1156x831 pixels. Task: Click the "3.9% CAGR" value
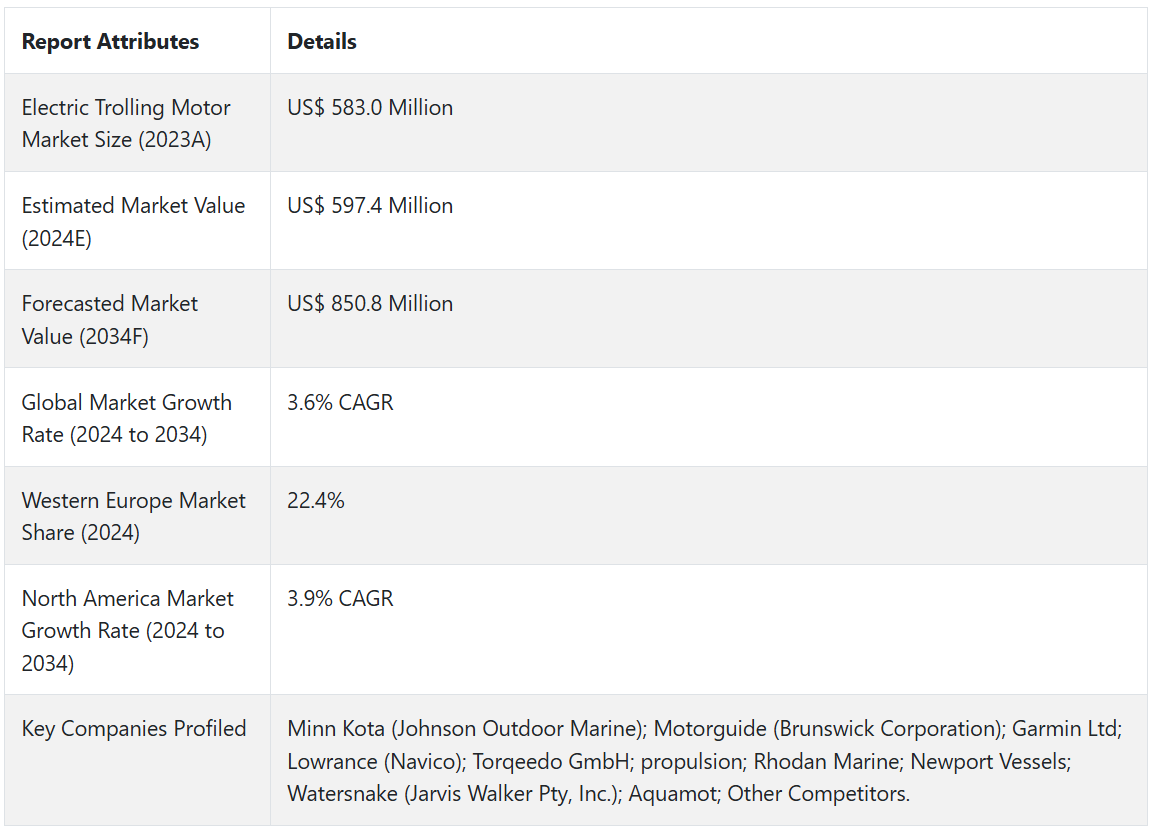340,599
